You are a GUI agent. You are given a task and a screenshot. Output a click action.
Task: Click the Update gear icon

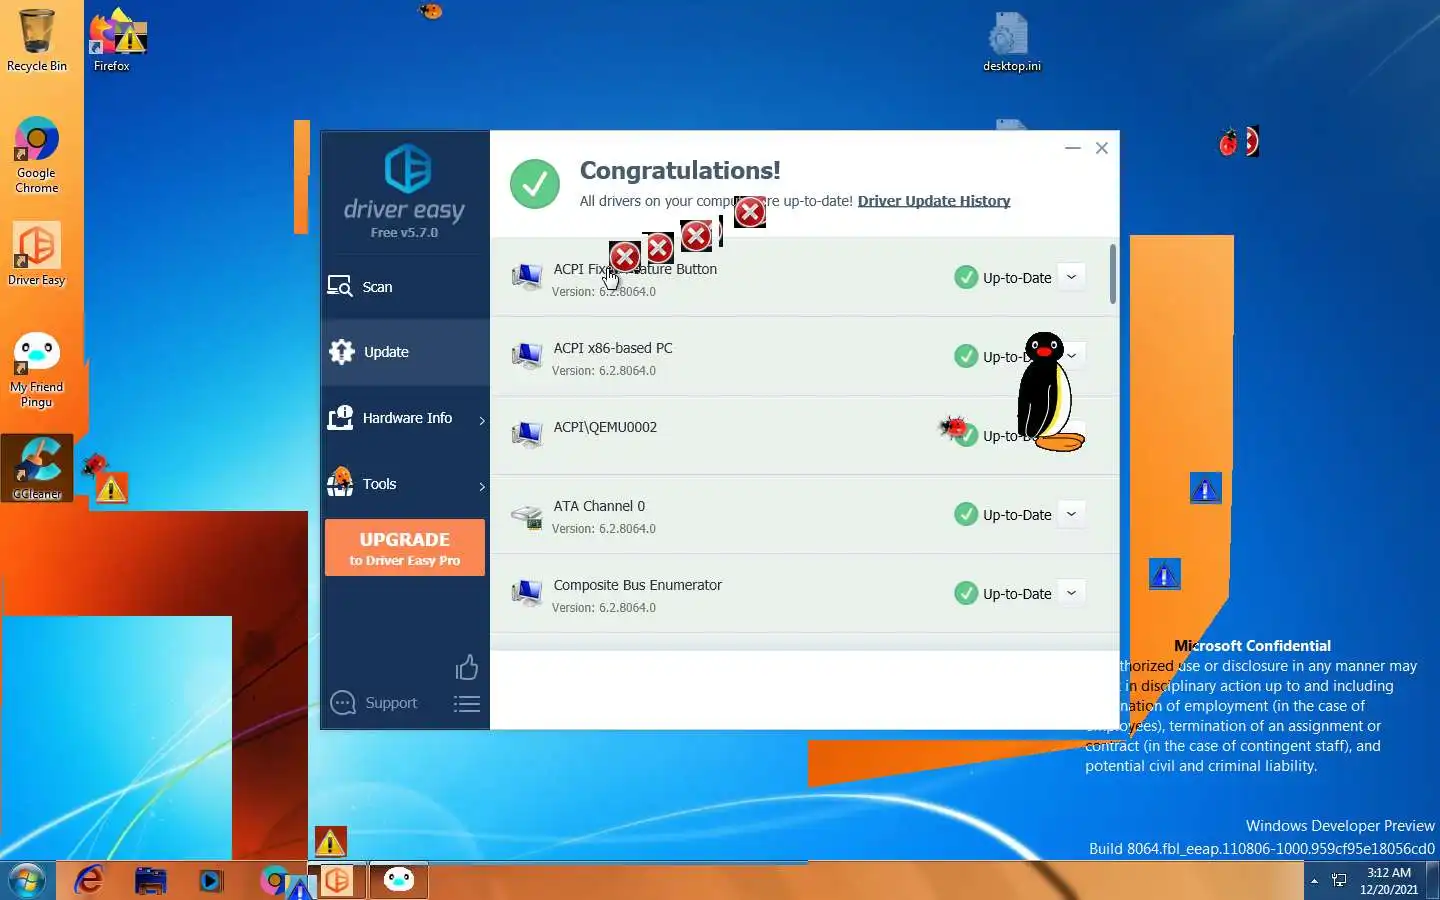point(341,352)
